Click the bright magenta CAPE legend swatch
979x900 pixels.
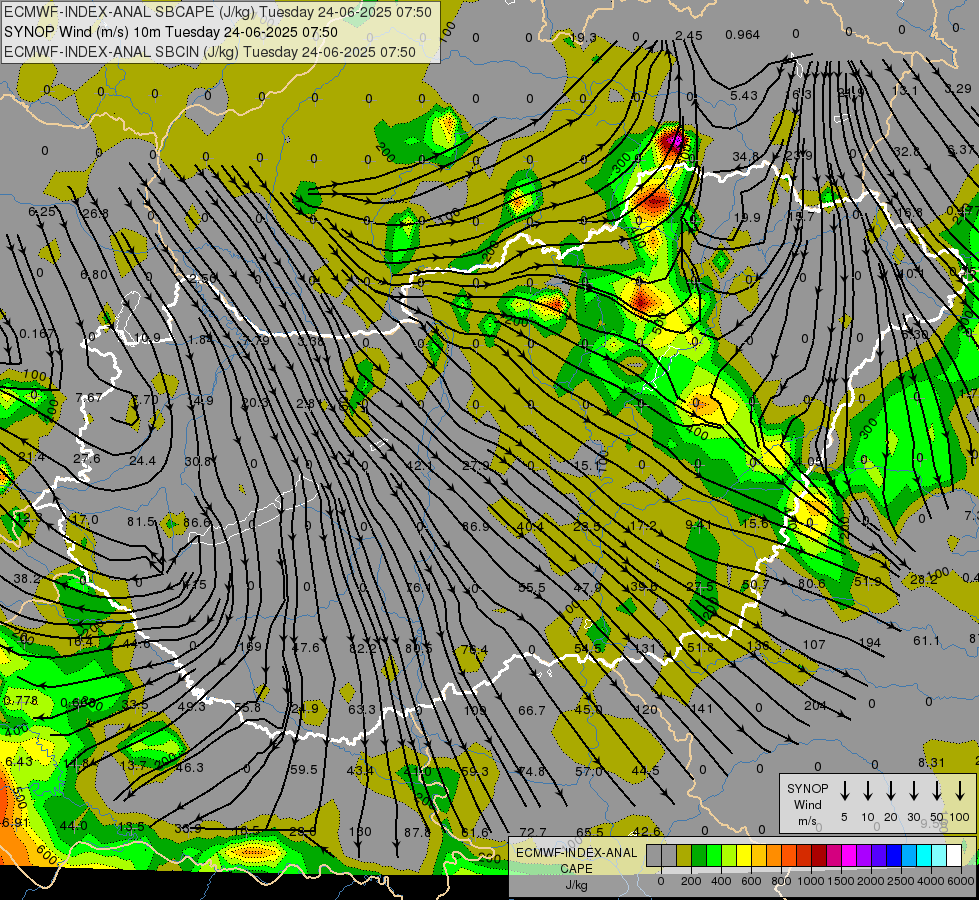(x=849, y=856)
